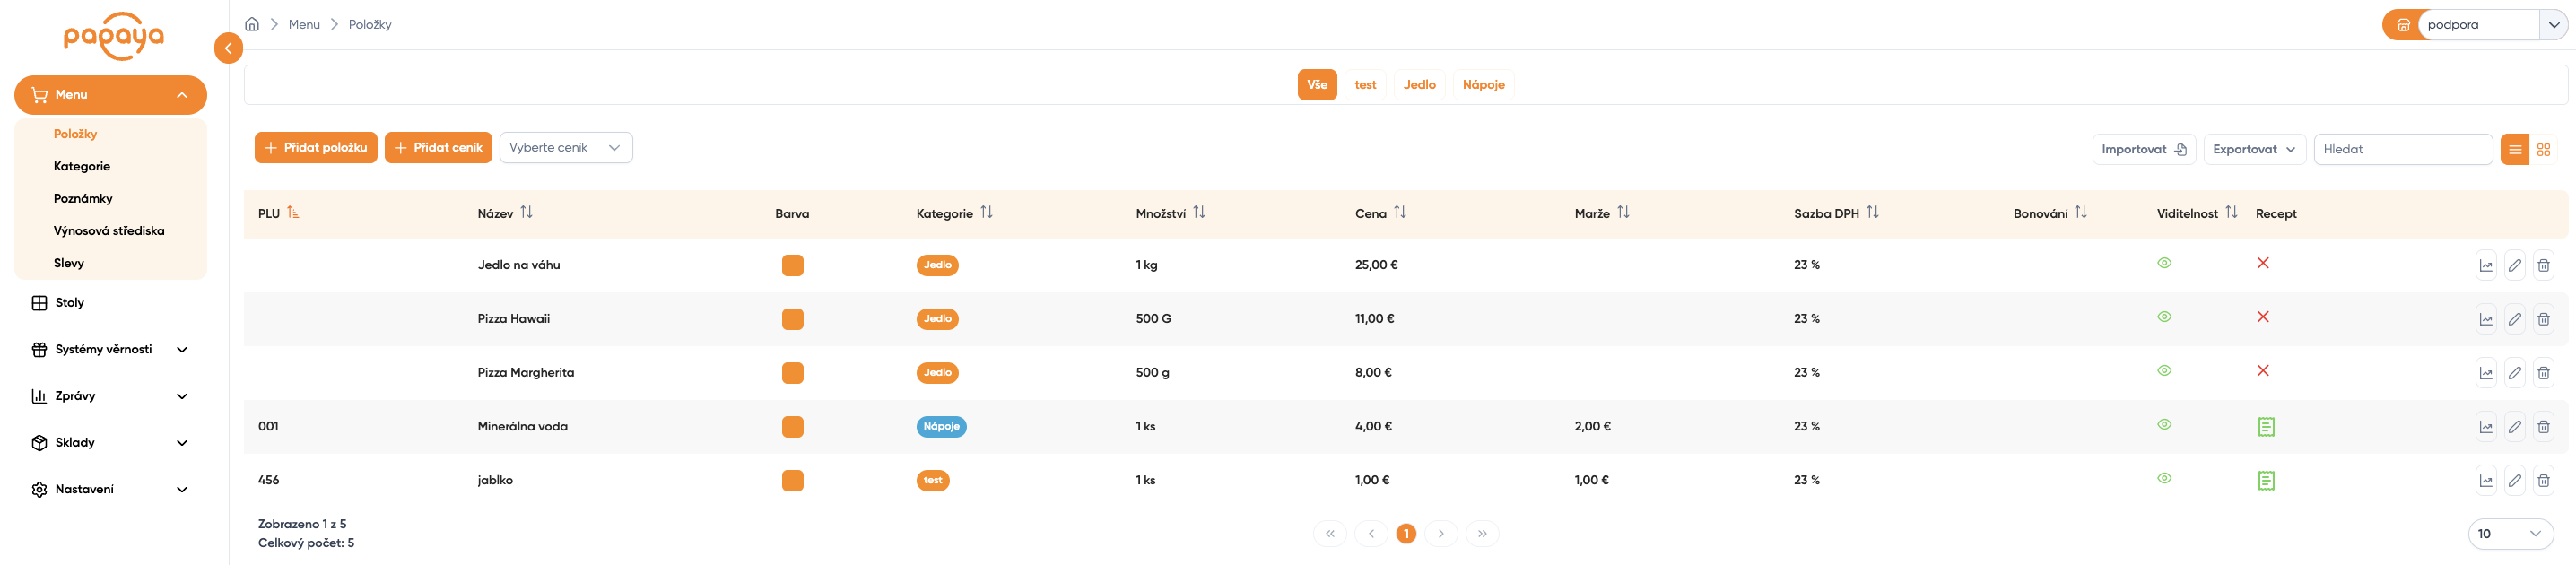Screen dimensions: 2576x565
Task: Click the papaya logo
Action: 113,36
